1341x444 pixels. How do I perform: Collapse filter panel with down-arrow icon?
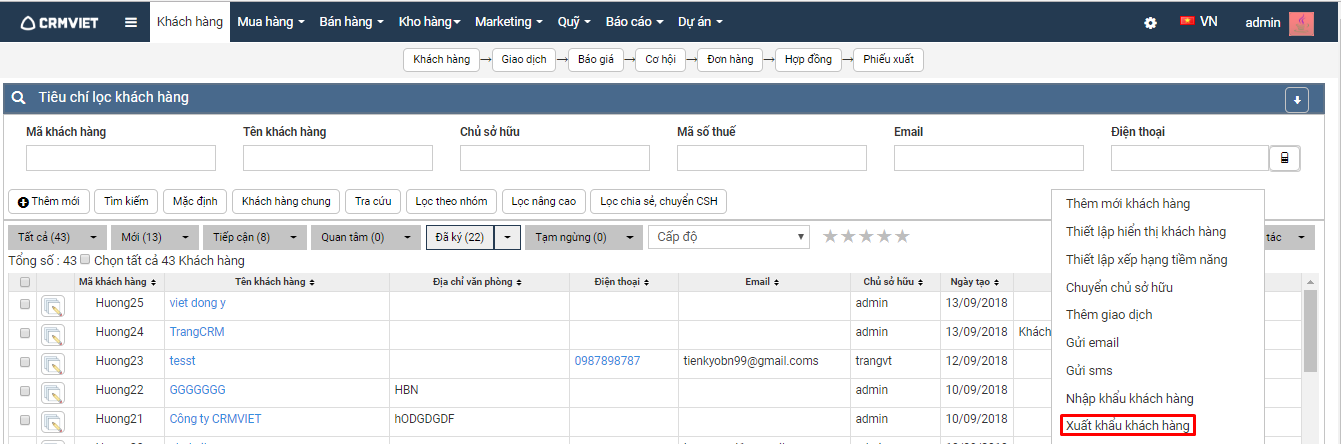[1297, 99]
